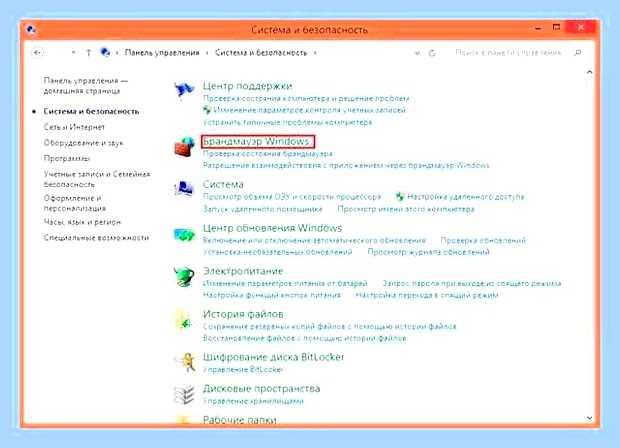This screenshot has width=620, height=448.
Task: Open Специальные возможности category
Action: 96,238
